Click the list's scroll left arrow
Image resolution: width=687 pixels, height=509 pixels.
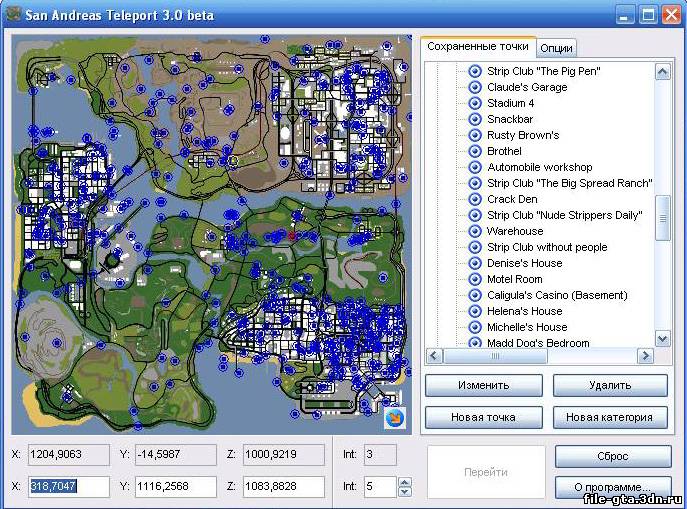434,355
